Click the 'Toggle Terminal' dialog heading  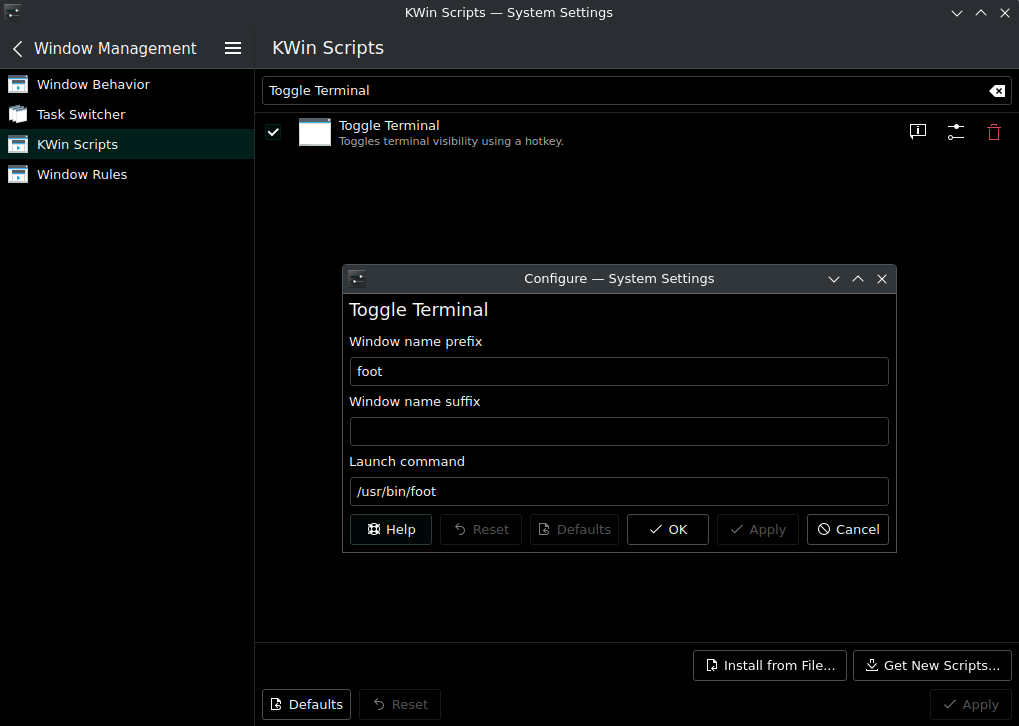(x=419, y=310)
